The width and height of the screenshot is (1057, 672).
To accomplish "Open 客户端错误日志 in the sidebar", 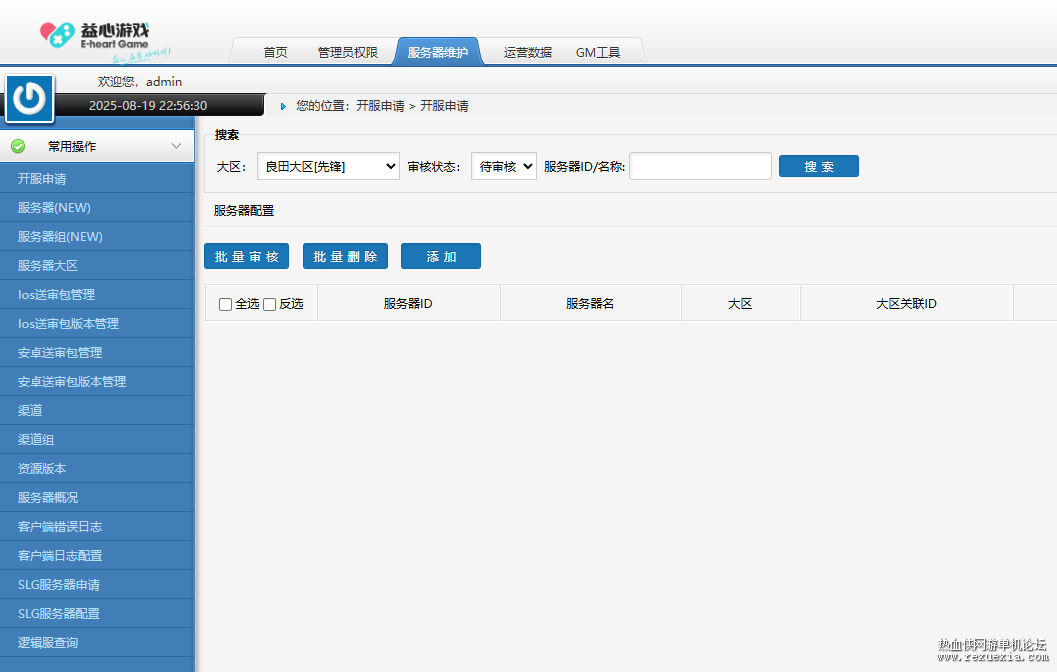I will coord(97,526).
